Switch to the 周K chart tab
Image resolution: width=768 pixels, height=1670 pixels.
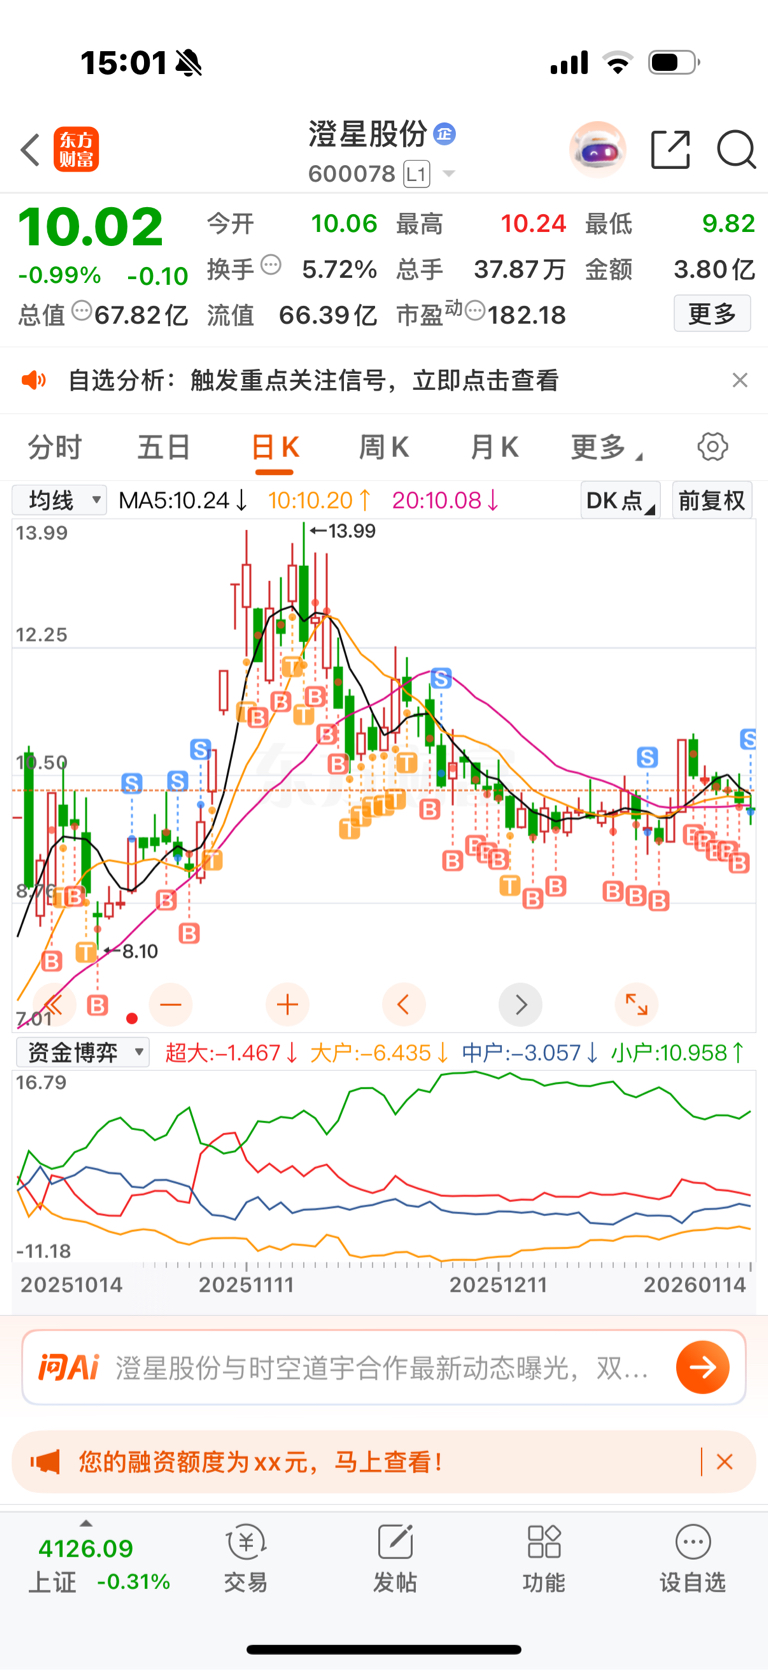pyautogui.click(x=384, y=447)
